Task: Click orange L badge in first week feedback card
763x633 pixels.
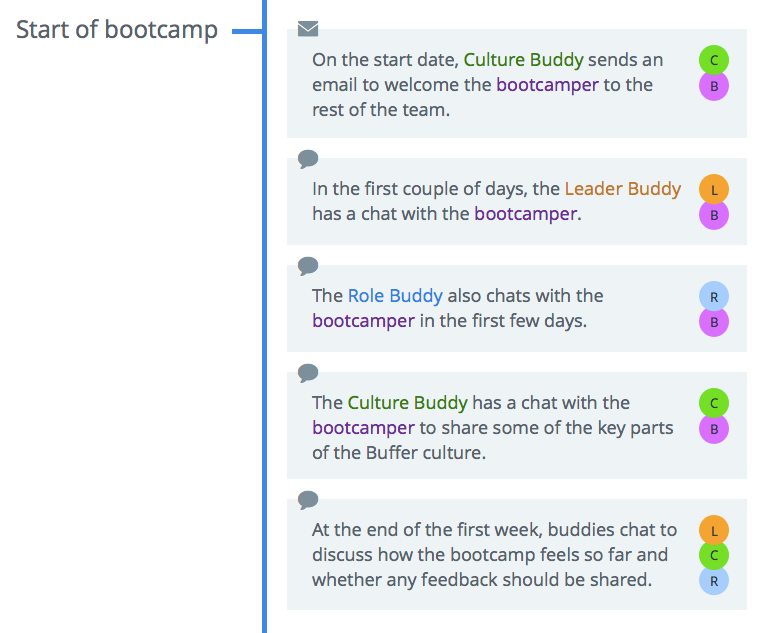Action: [x=714, y=530]
